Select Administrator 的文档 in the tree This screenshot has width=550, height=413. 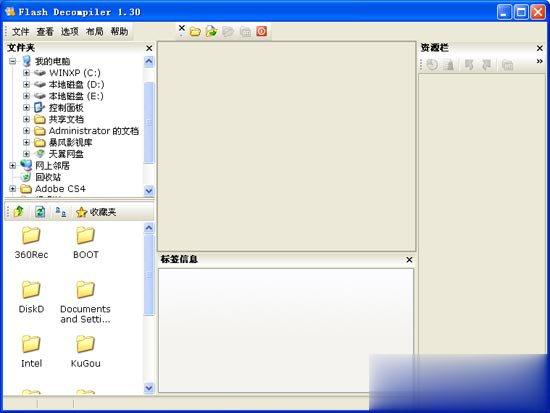(x=94, y=131)
